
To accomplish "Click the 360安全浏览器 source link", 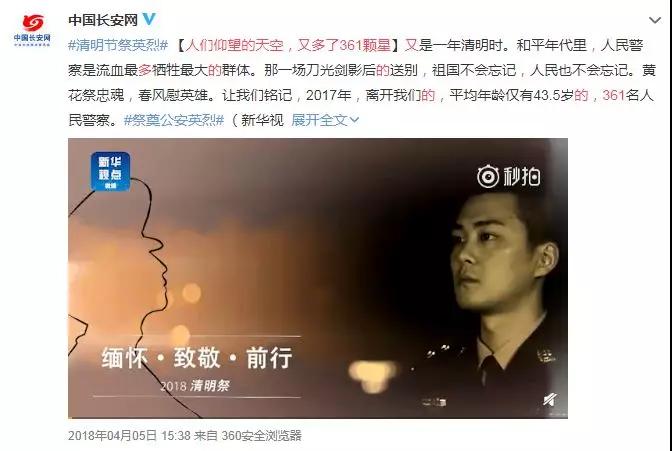I will (261, 436).
